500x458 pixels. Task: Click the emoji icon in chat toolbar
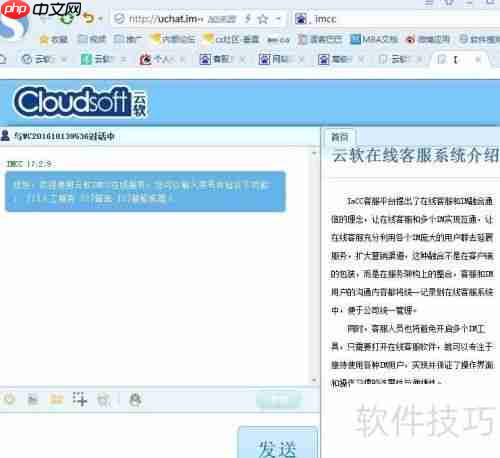click(x=9, y=399)
